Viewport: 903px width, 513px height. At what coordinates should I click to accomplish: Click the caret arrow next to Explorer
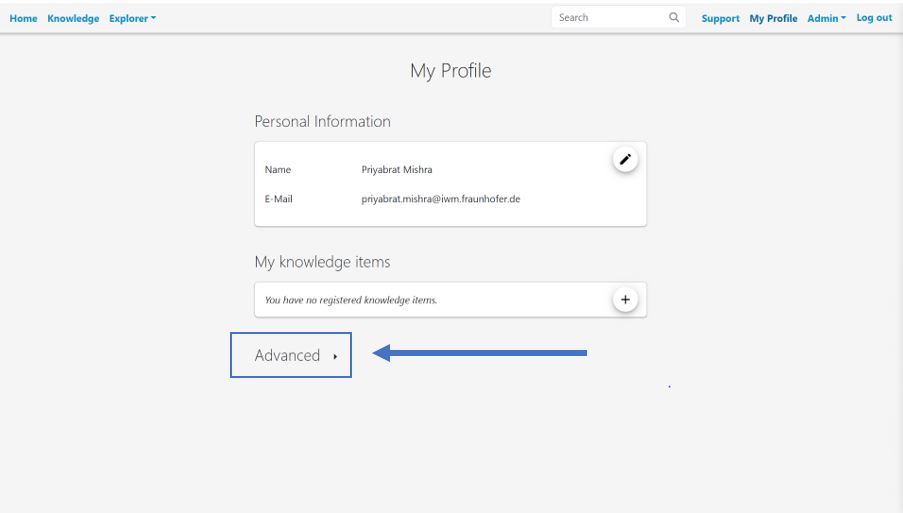tap(153, 18)
